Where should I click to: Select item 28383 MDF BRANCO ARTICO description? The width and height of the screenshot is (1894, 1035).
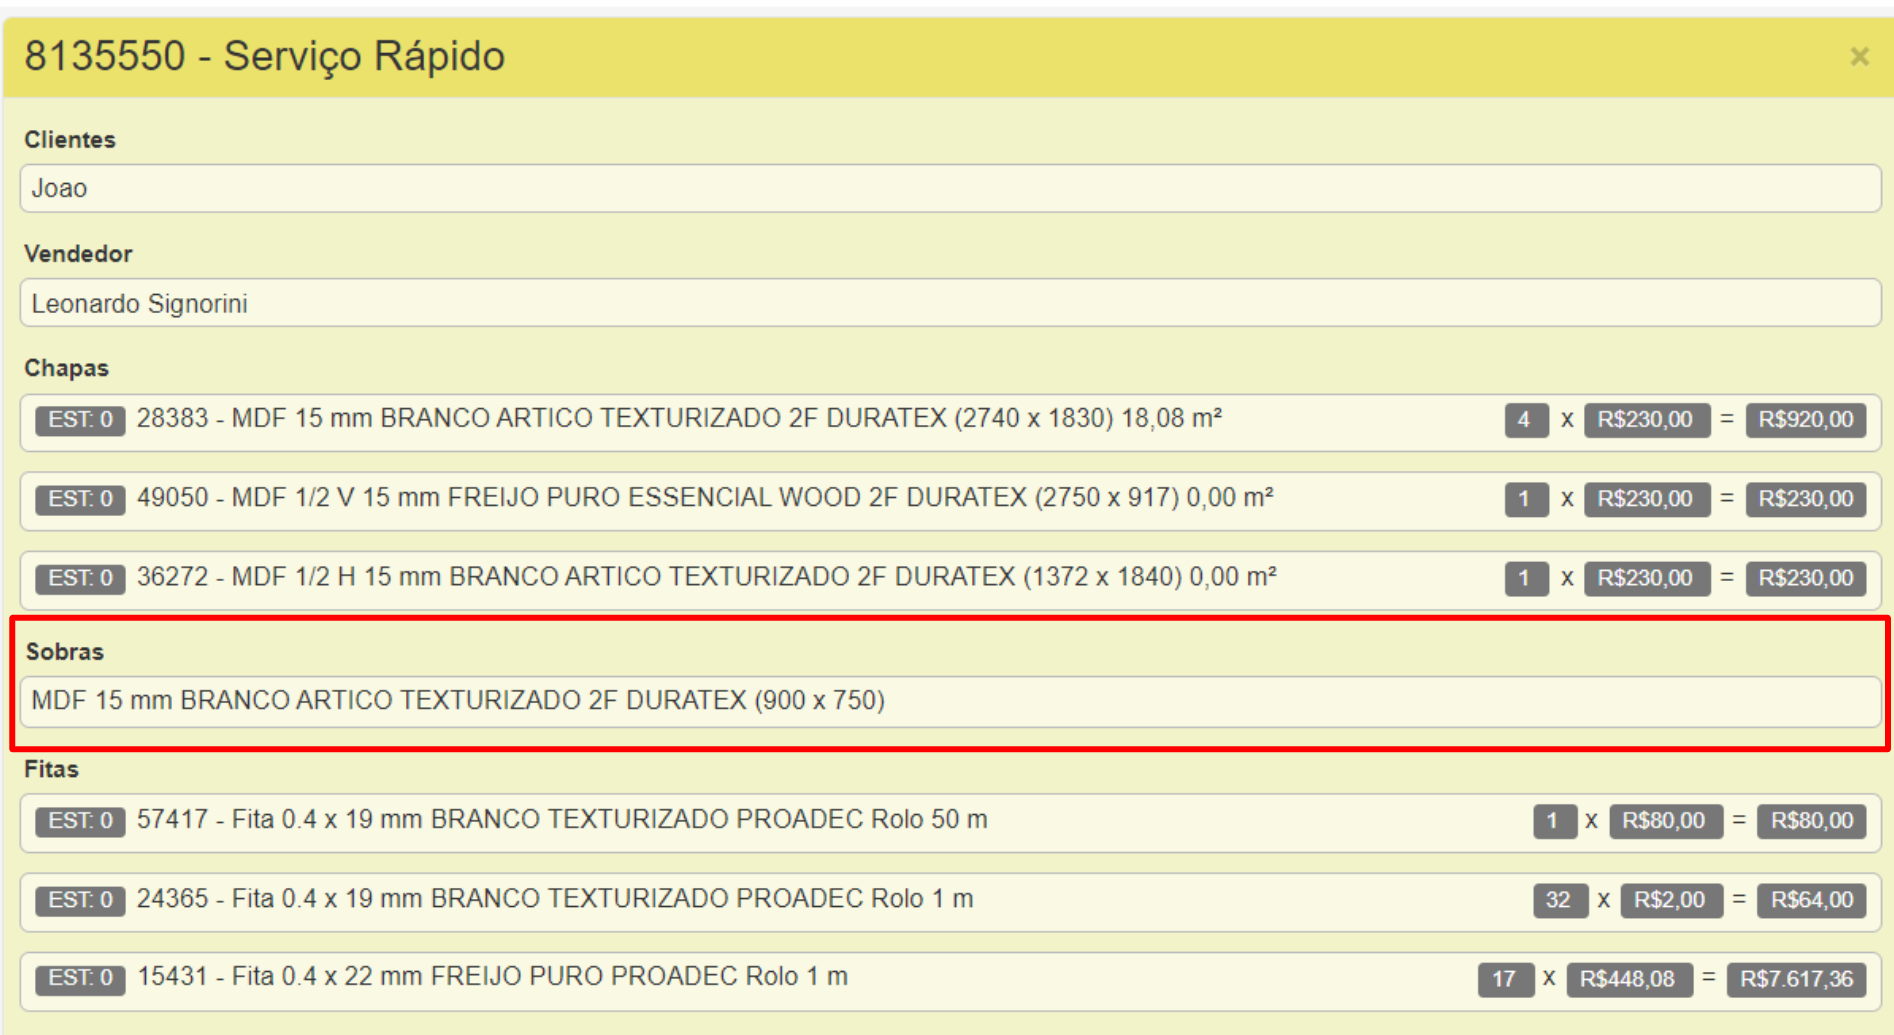679,418
